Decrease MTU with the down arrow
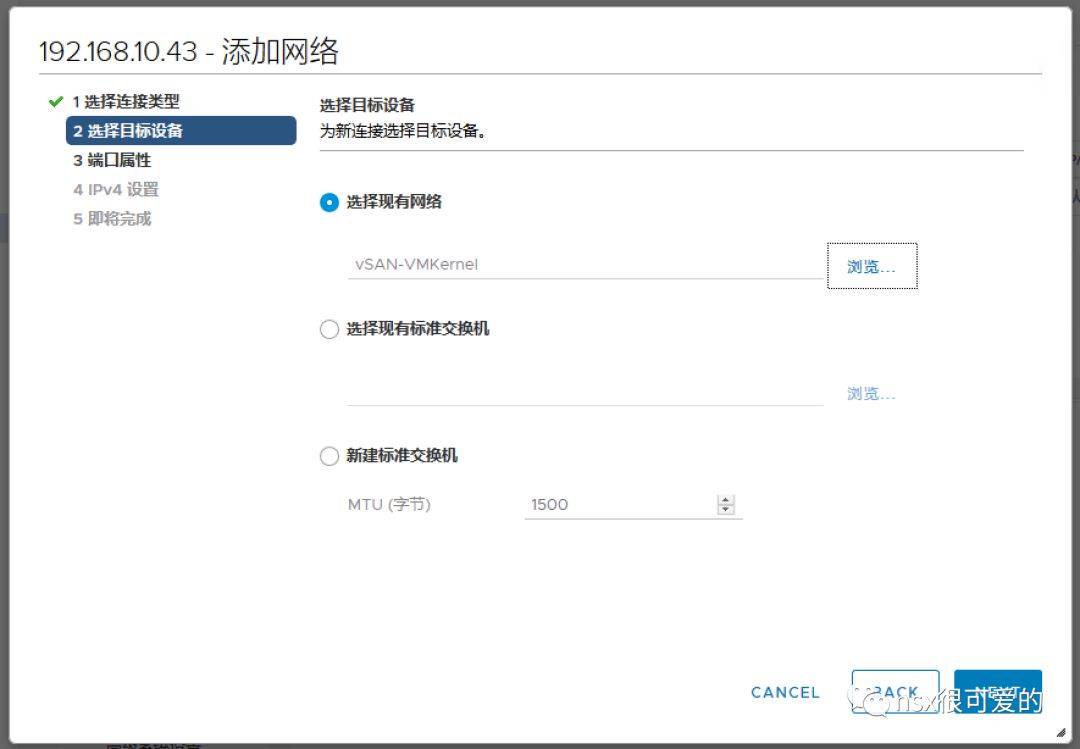Screen dimensions: 1080x749 pos(726,510)
